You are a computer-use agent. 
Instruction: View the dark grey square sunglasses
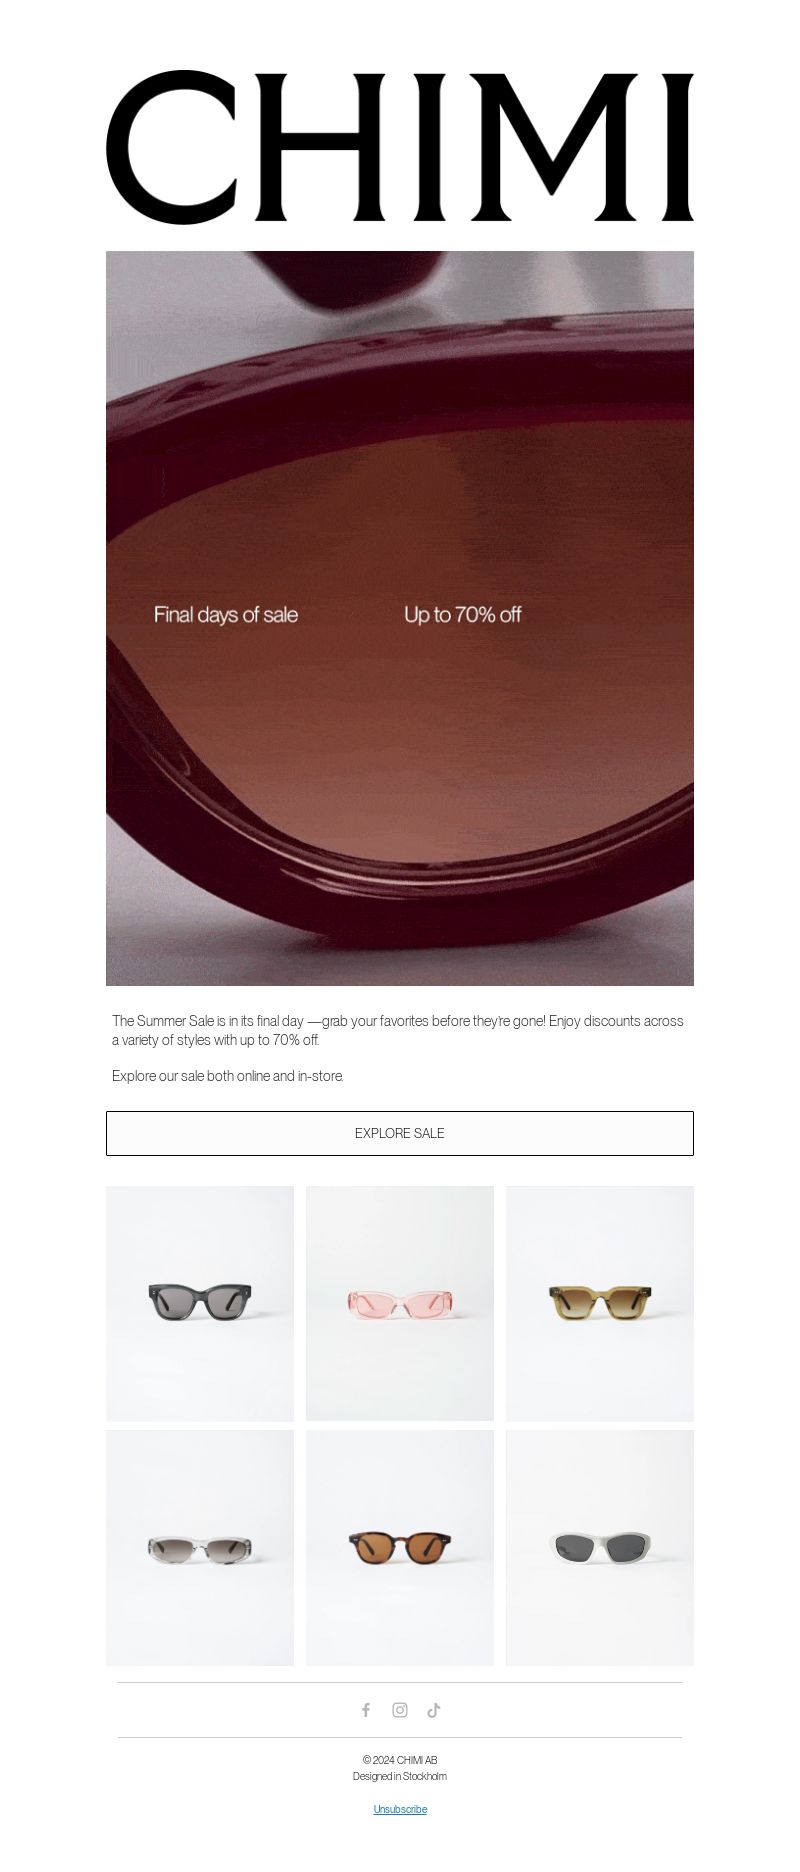tap(200, 1304)
